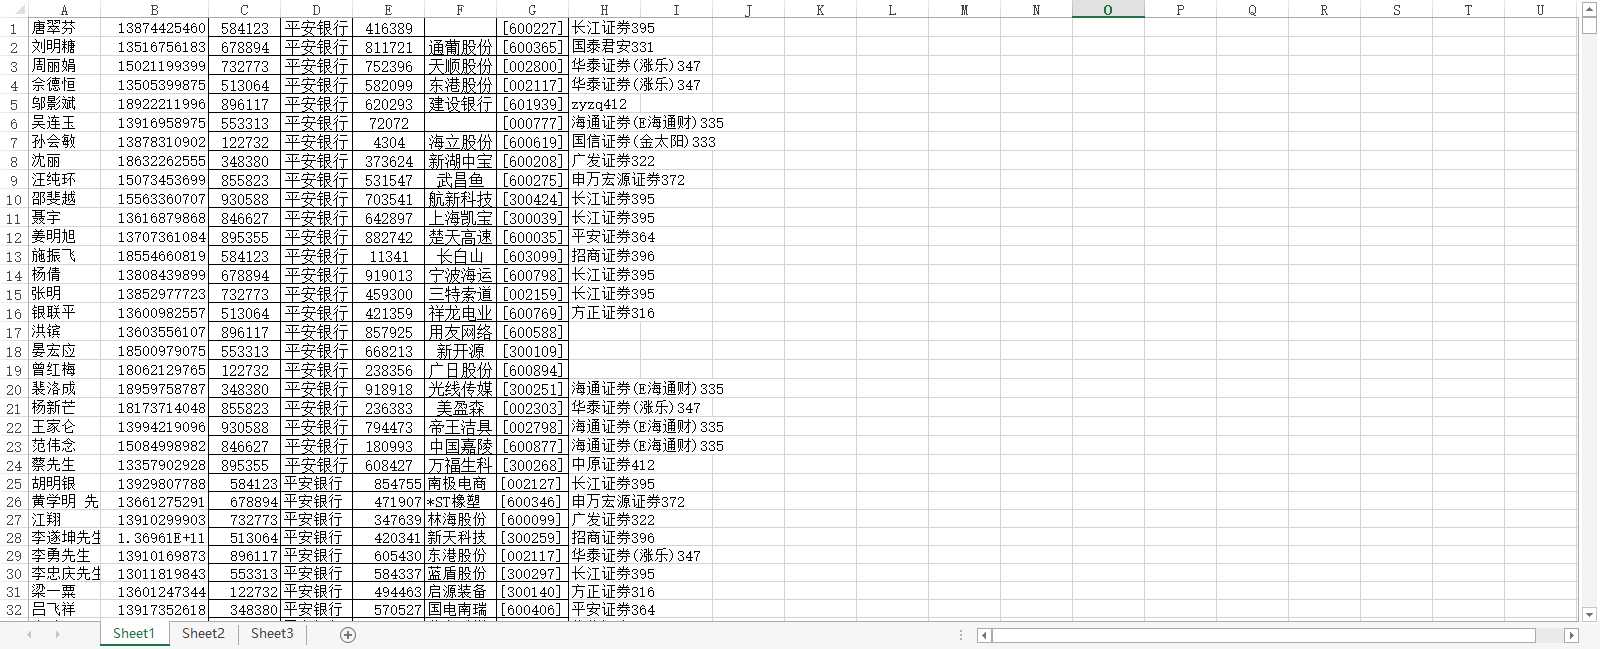Viewport: 1600px width, 649px height.
Task: Select stock code [600894]
Action: click(x=532, y=370)
